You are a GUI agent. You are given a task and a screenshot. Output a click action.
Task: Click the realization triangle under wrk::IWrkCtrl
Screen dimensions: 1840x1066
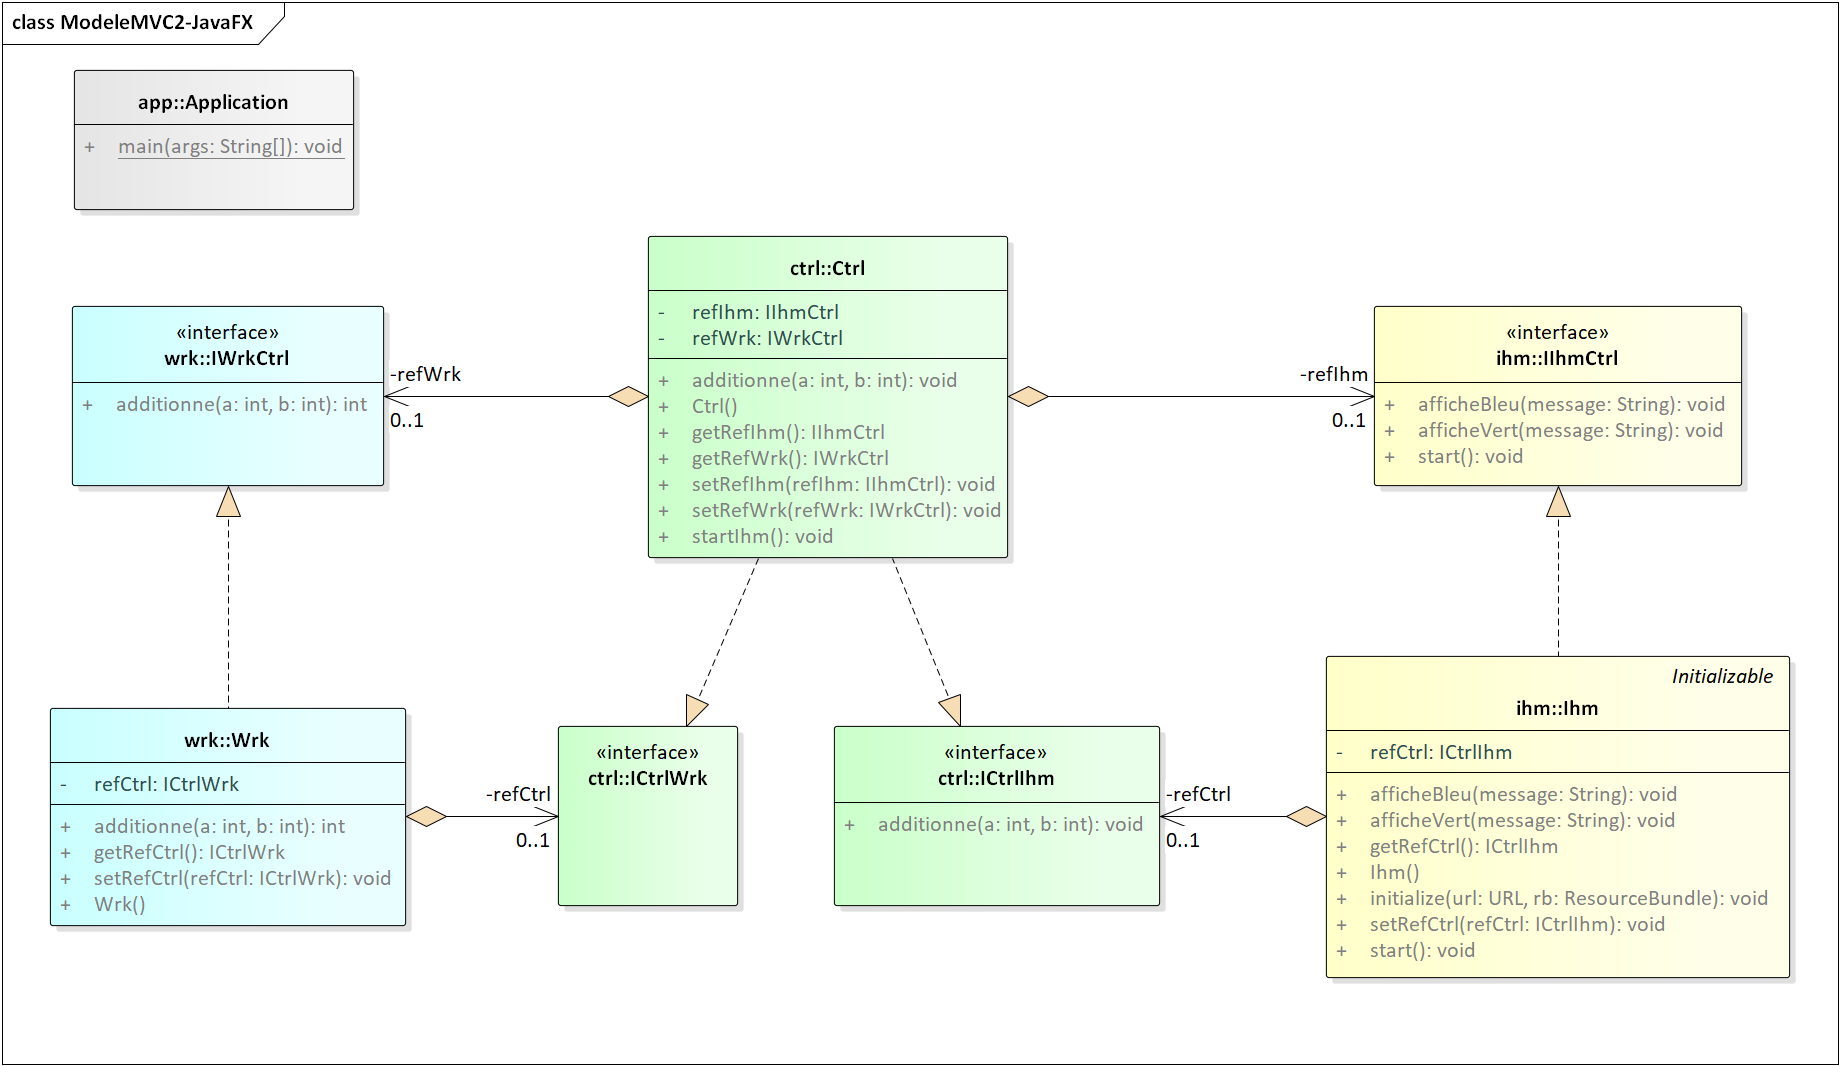(228, 502)
